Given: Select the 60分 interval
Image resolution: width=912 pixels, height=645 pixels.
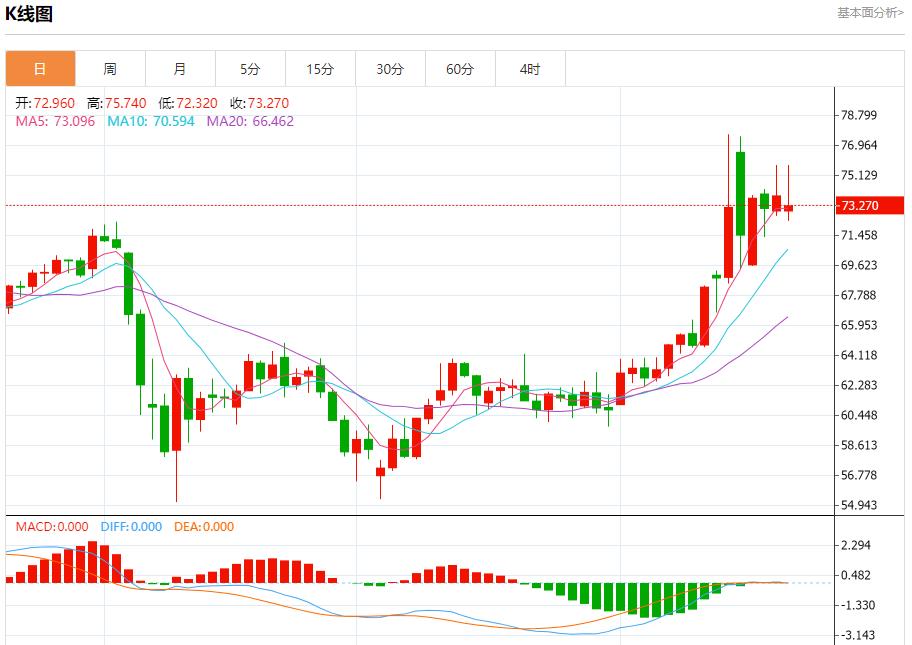Looking at the screenshot, I should (460, 68).
